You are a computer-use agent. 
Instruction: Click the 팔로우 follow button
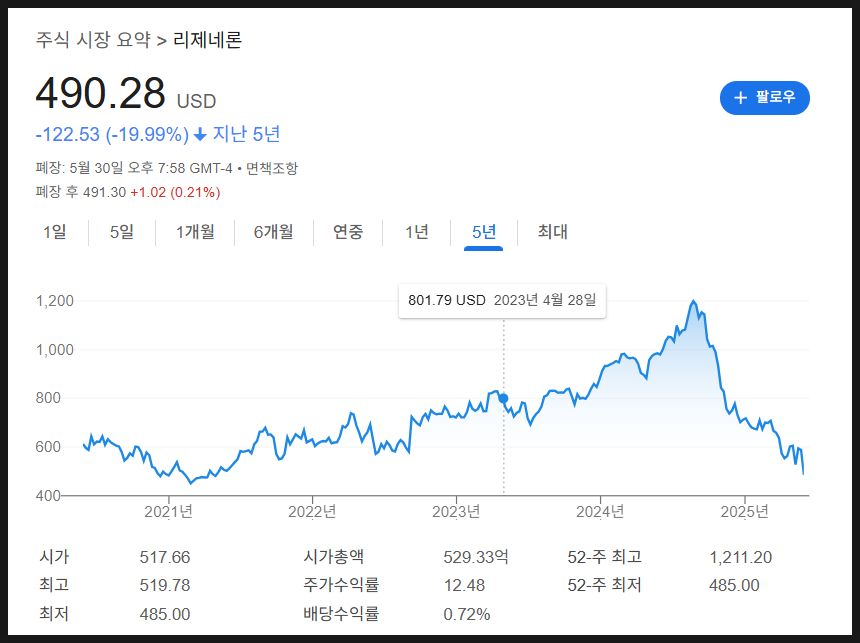tap(764, 98)
